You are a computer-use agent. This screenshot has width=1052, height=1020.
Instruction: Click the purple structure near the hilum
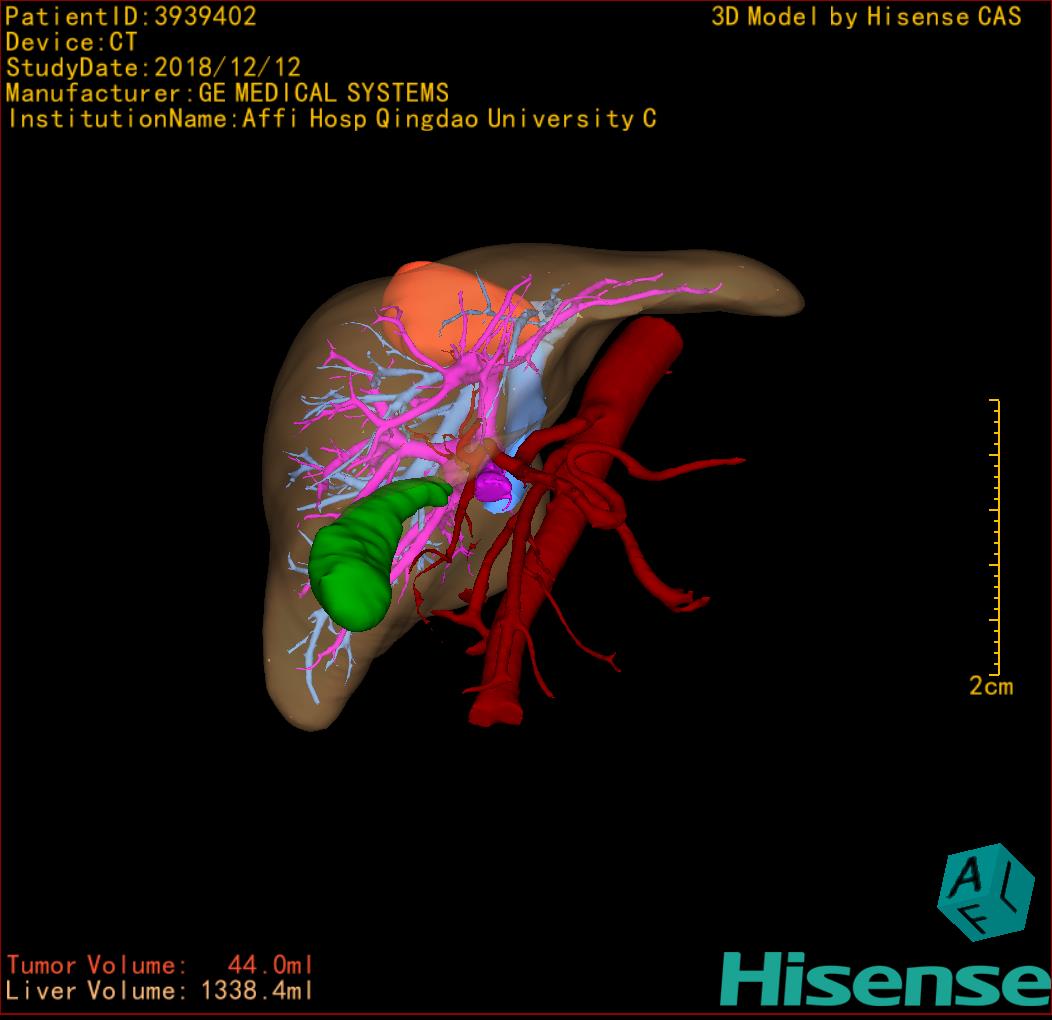[x=494, y=486]
